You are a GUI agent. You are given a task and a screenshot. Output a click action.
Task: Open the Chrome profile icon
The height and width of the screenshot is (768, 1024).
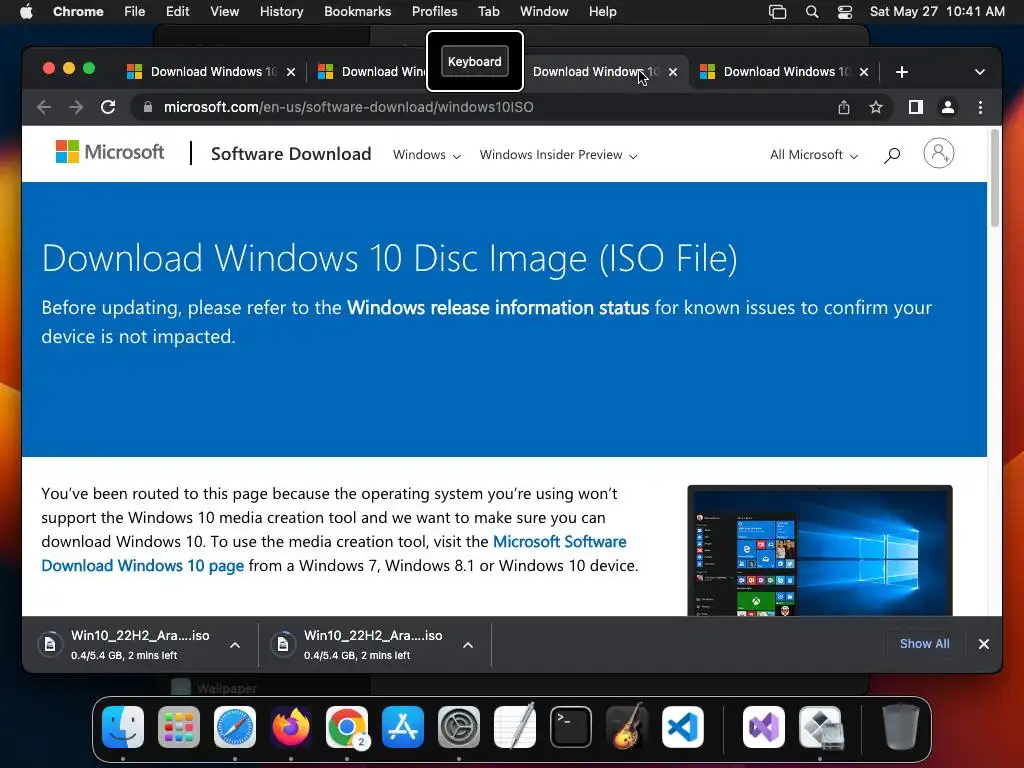tap(948, 107)
